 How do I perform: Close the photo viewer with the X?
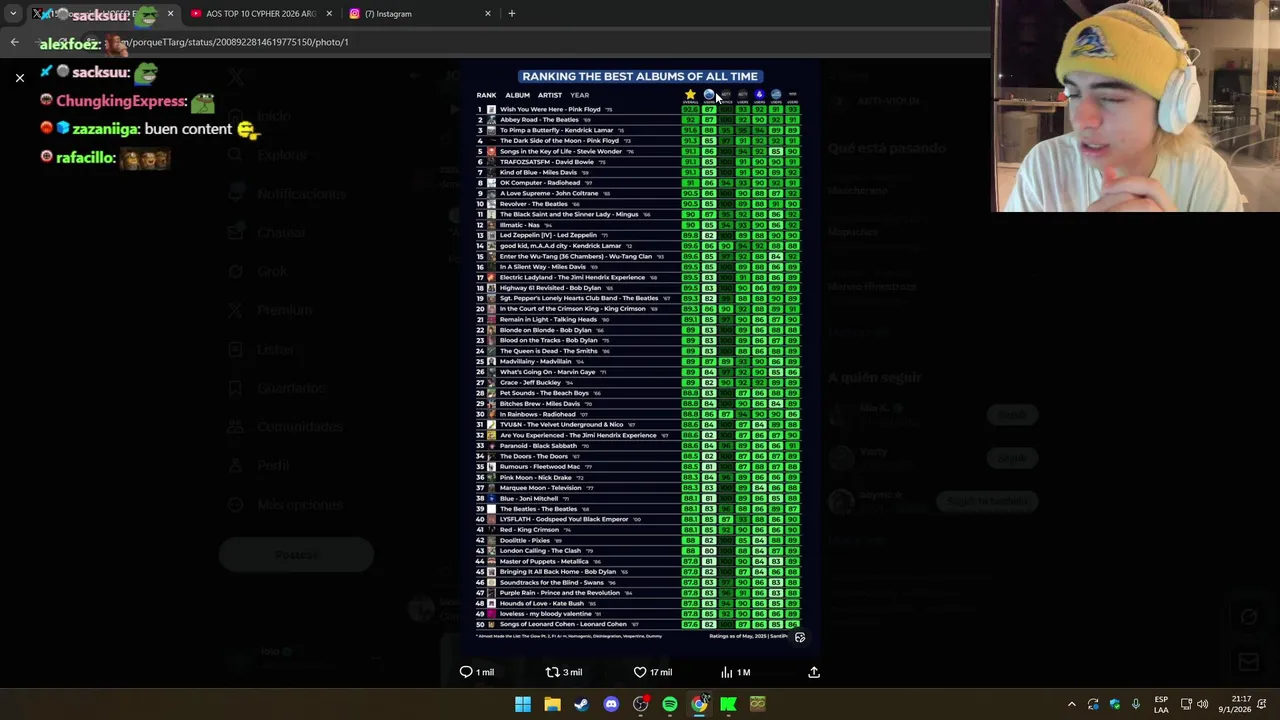(x=19, y=77)
